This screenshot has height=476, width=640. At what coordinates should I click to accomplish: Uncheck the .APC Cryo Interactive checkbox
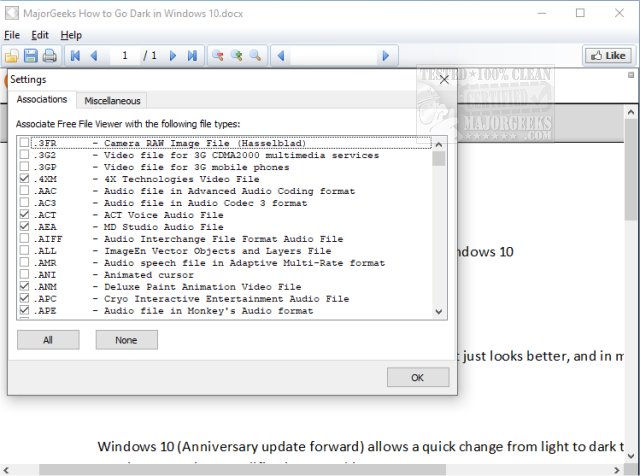click(x=24, y=298)
